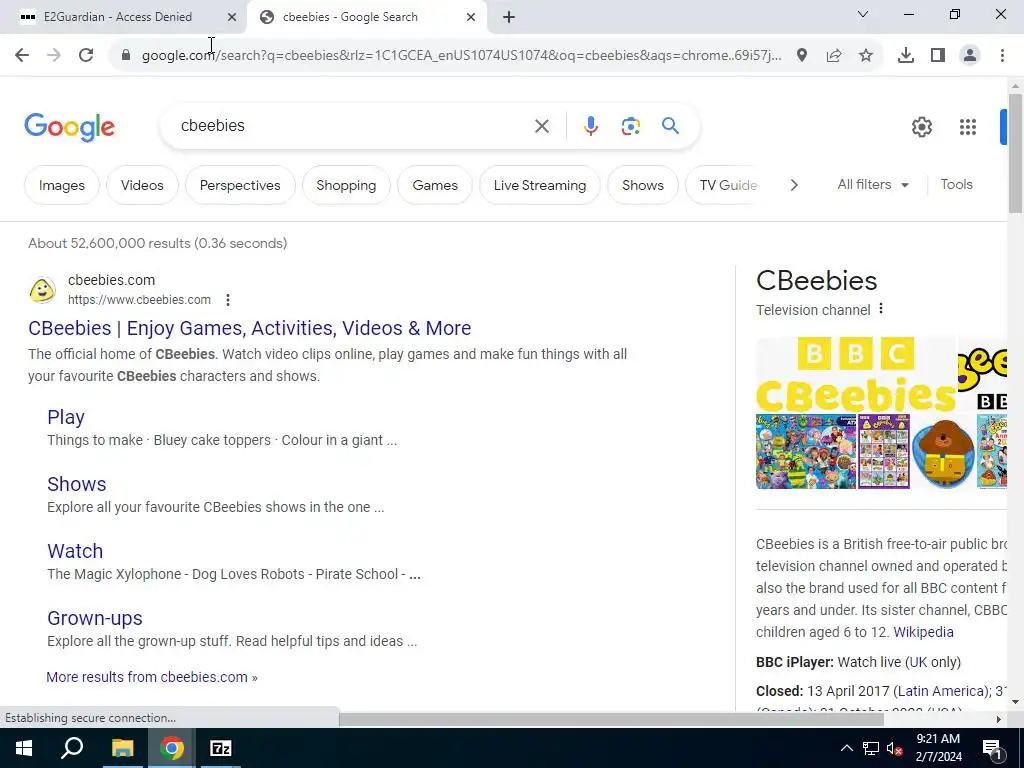Close the cbeebies Google Search tab
Image resolution: width=1024 pixels, height=768 pixels.
(x=471, y=17)
